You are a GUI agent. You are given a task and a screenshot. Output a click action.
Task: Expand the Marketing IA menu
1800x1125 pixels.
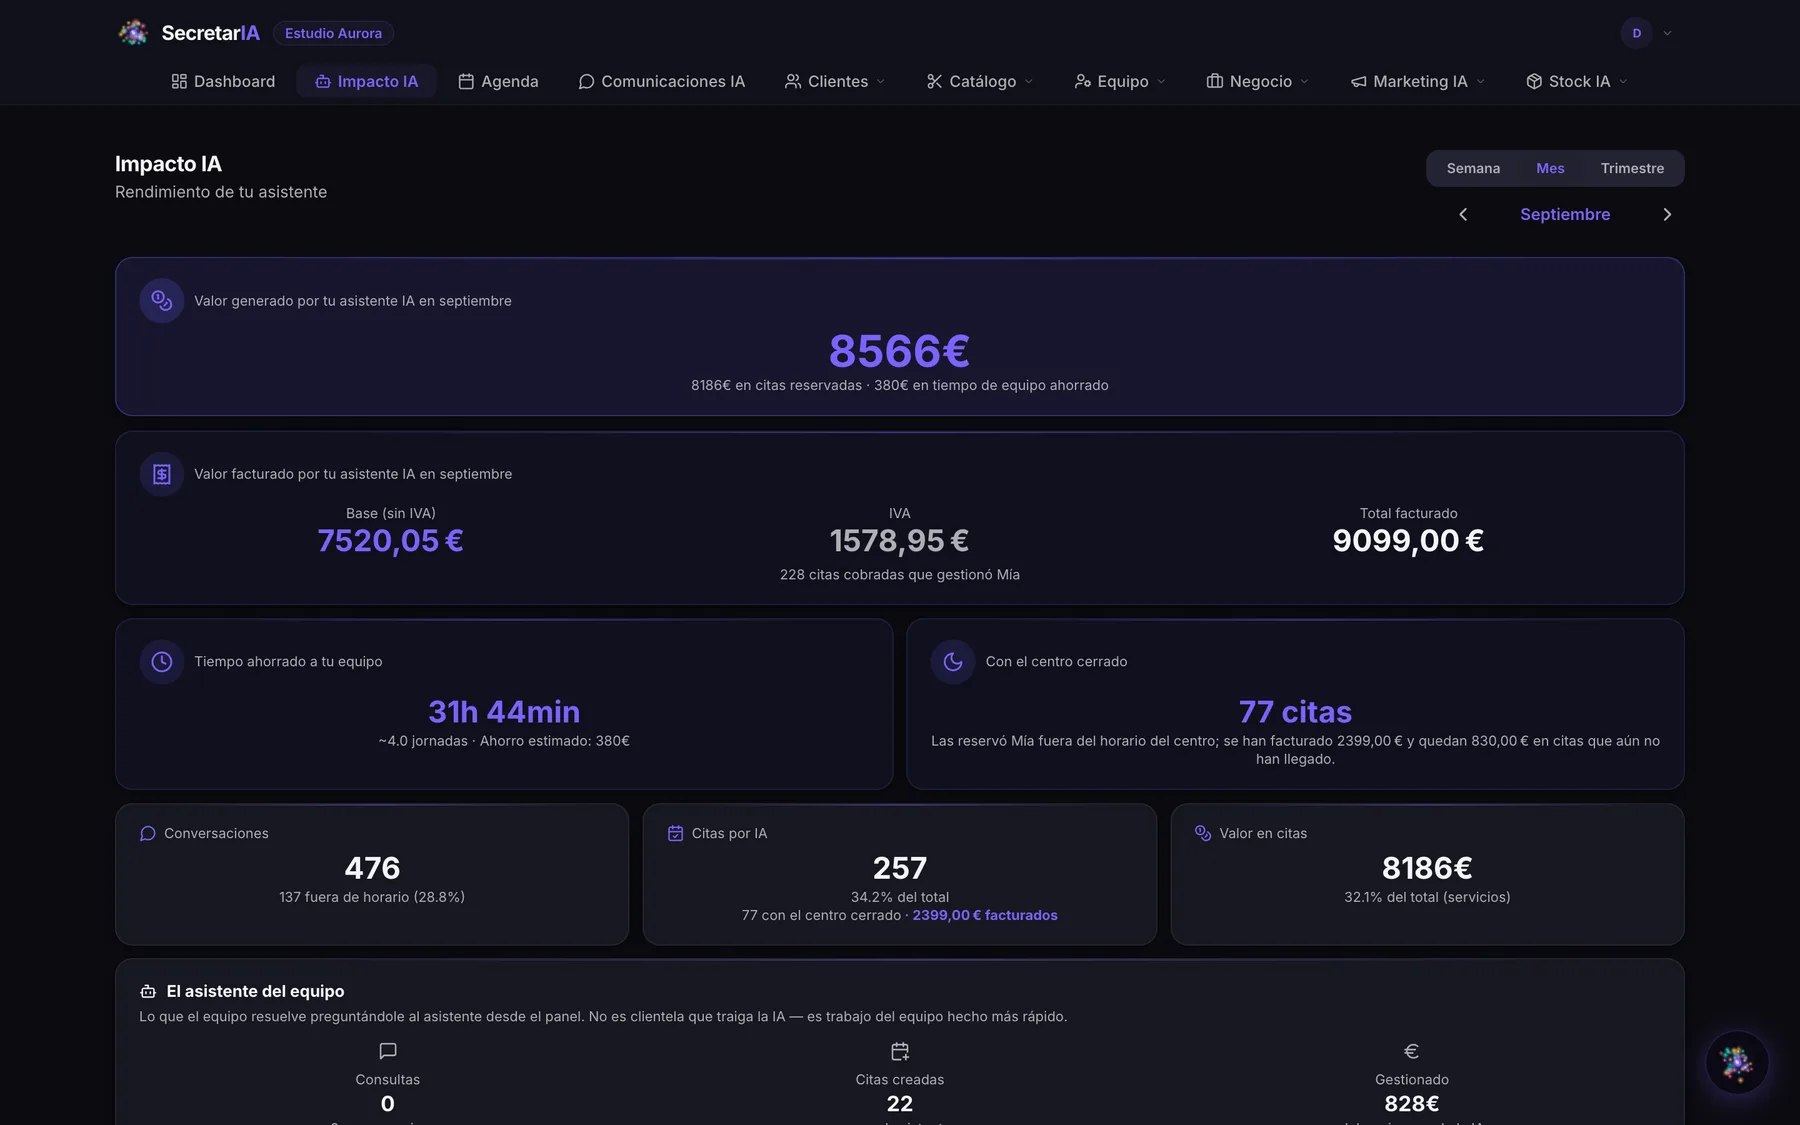[x=1417, y=81]
